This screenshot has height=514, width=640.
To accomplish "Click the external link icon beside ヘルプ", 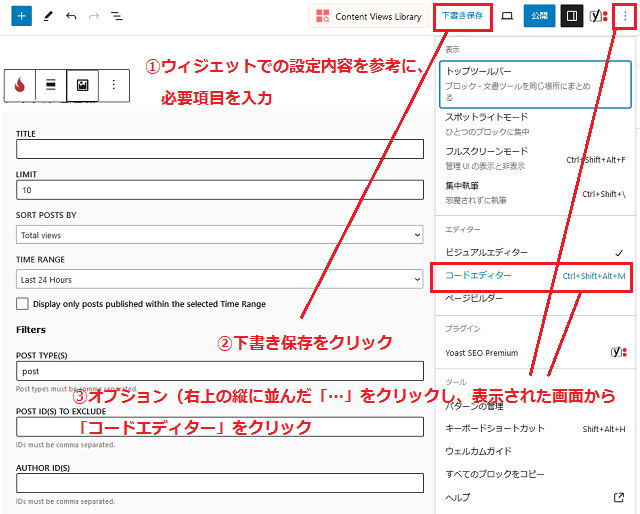I will click(x=619, y=497).
